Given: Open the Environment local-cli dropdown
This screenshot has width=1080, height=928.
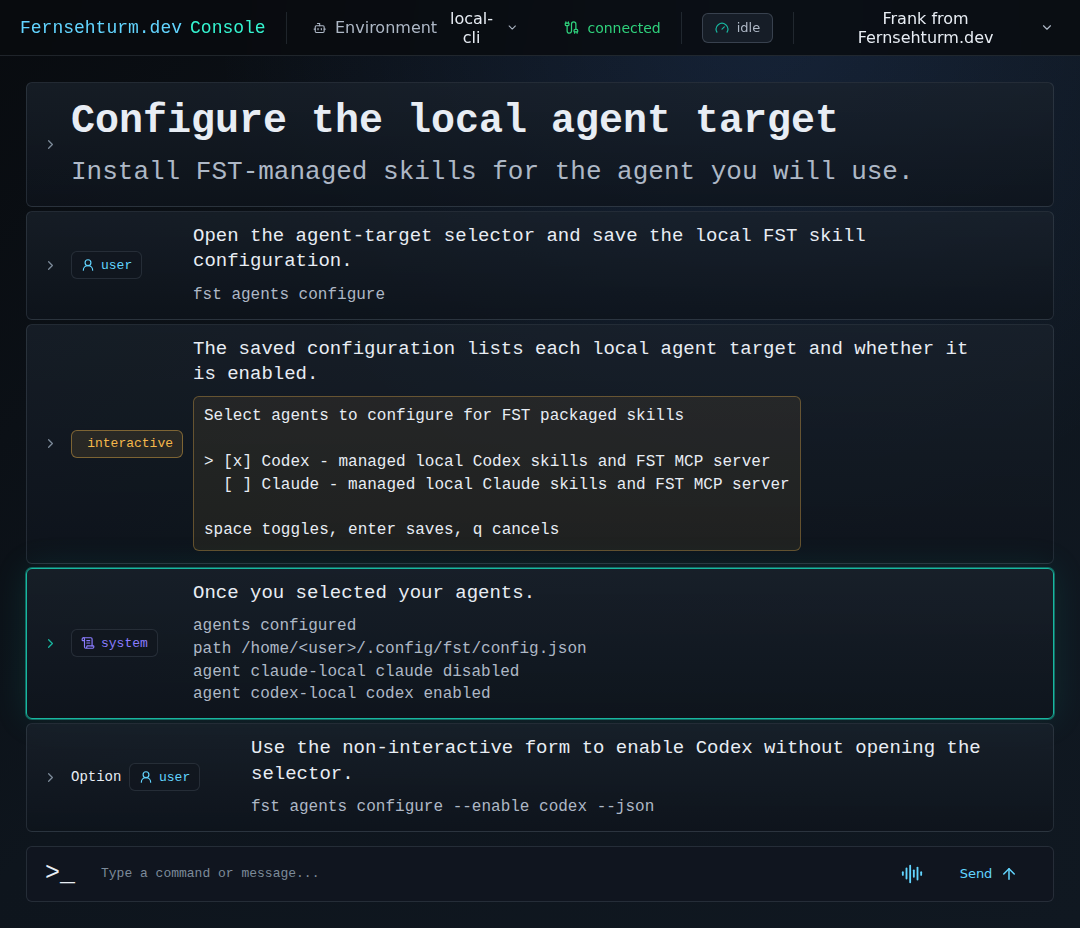Looking at the screenshot, I should [415, 28].
